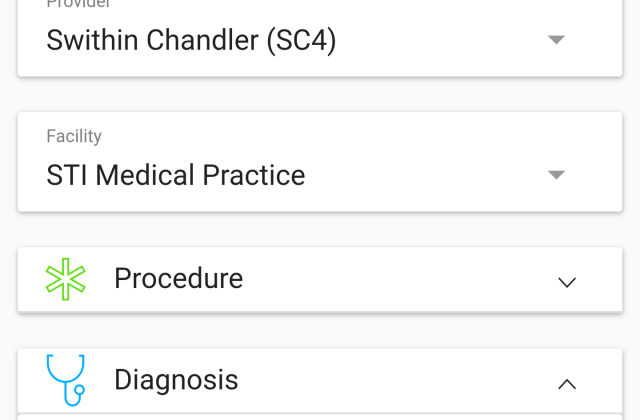Click empty space in the Diagnosis header row
This screenshot has height=420, width=640.
[400, 380]
